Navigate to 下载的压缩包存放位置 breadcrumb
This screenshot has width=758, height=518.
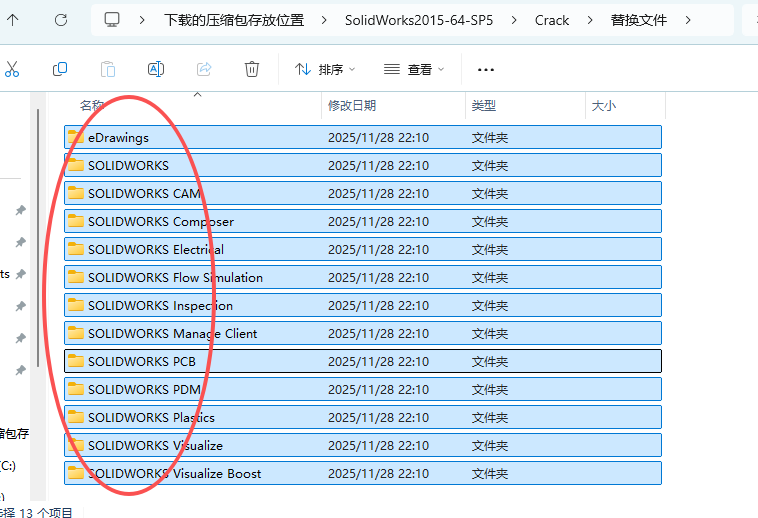[x=234, y=20]
